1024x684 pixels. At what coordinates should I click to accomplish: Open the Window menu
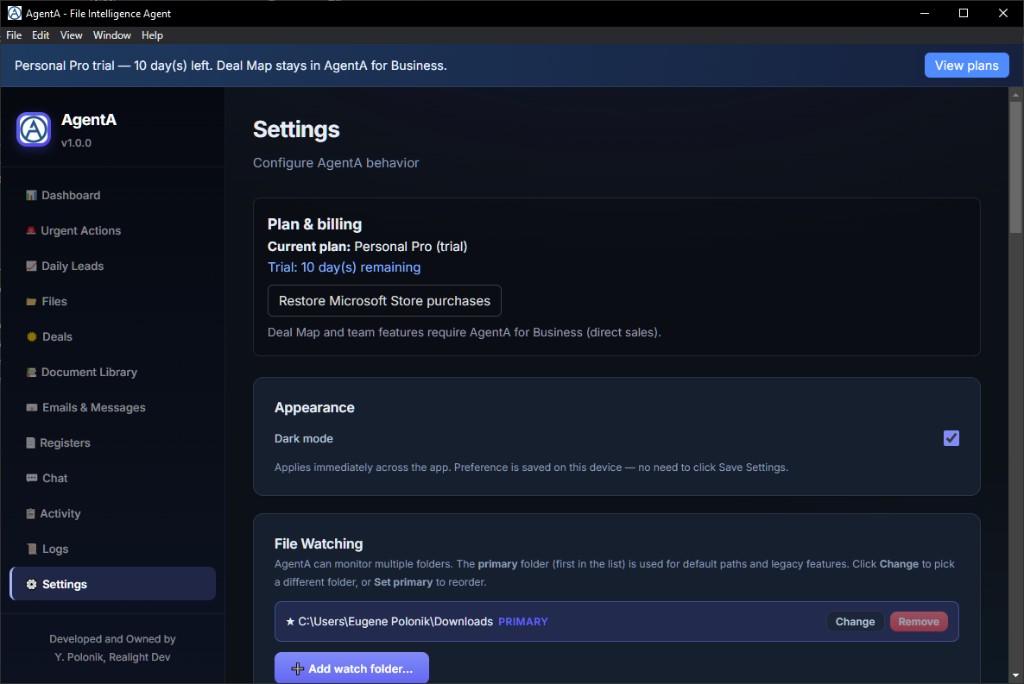(112, 35)
